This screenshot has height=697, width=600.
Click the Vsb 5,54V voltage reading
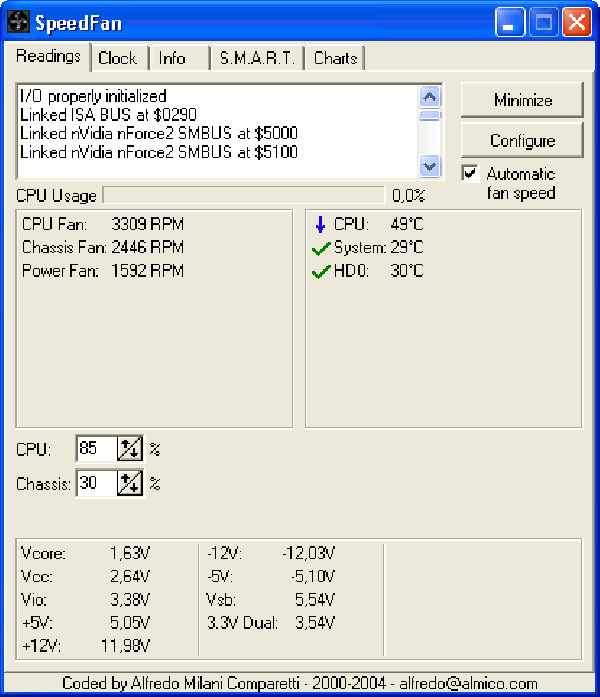coord(271,600)
